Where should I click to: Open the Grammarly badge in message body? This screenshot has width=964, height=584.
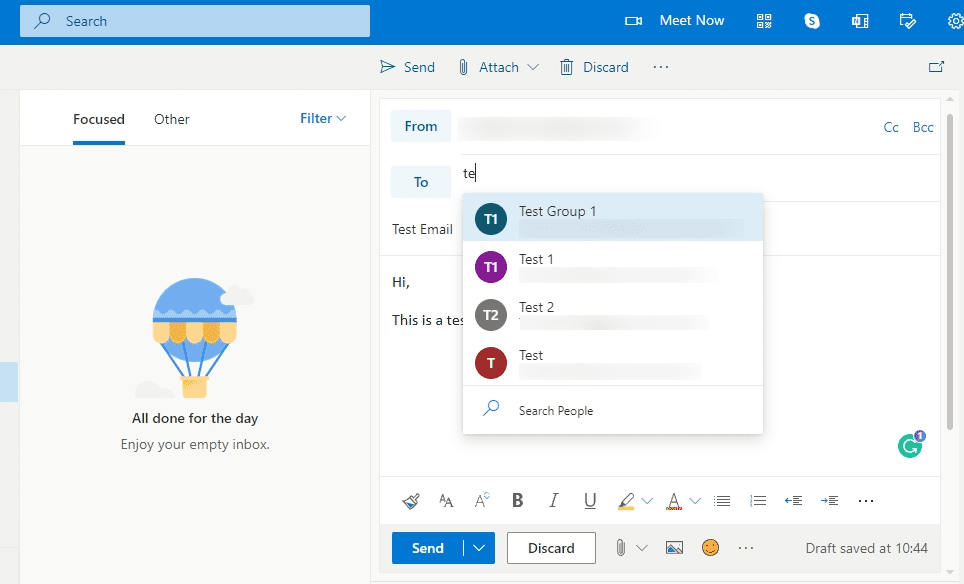[911, 444]
